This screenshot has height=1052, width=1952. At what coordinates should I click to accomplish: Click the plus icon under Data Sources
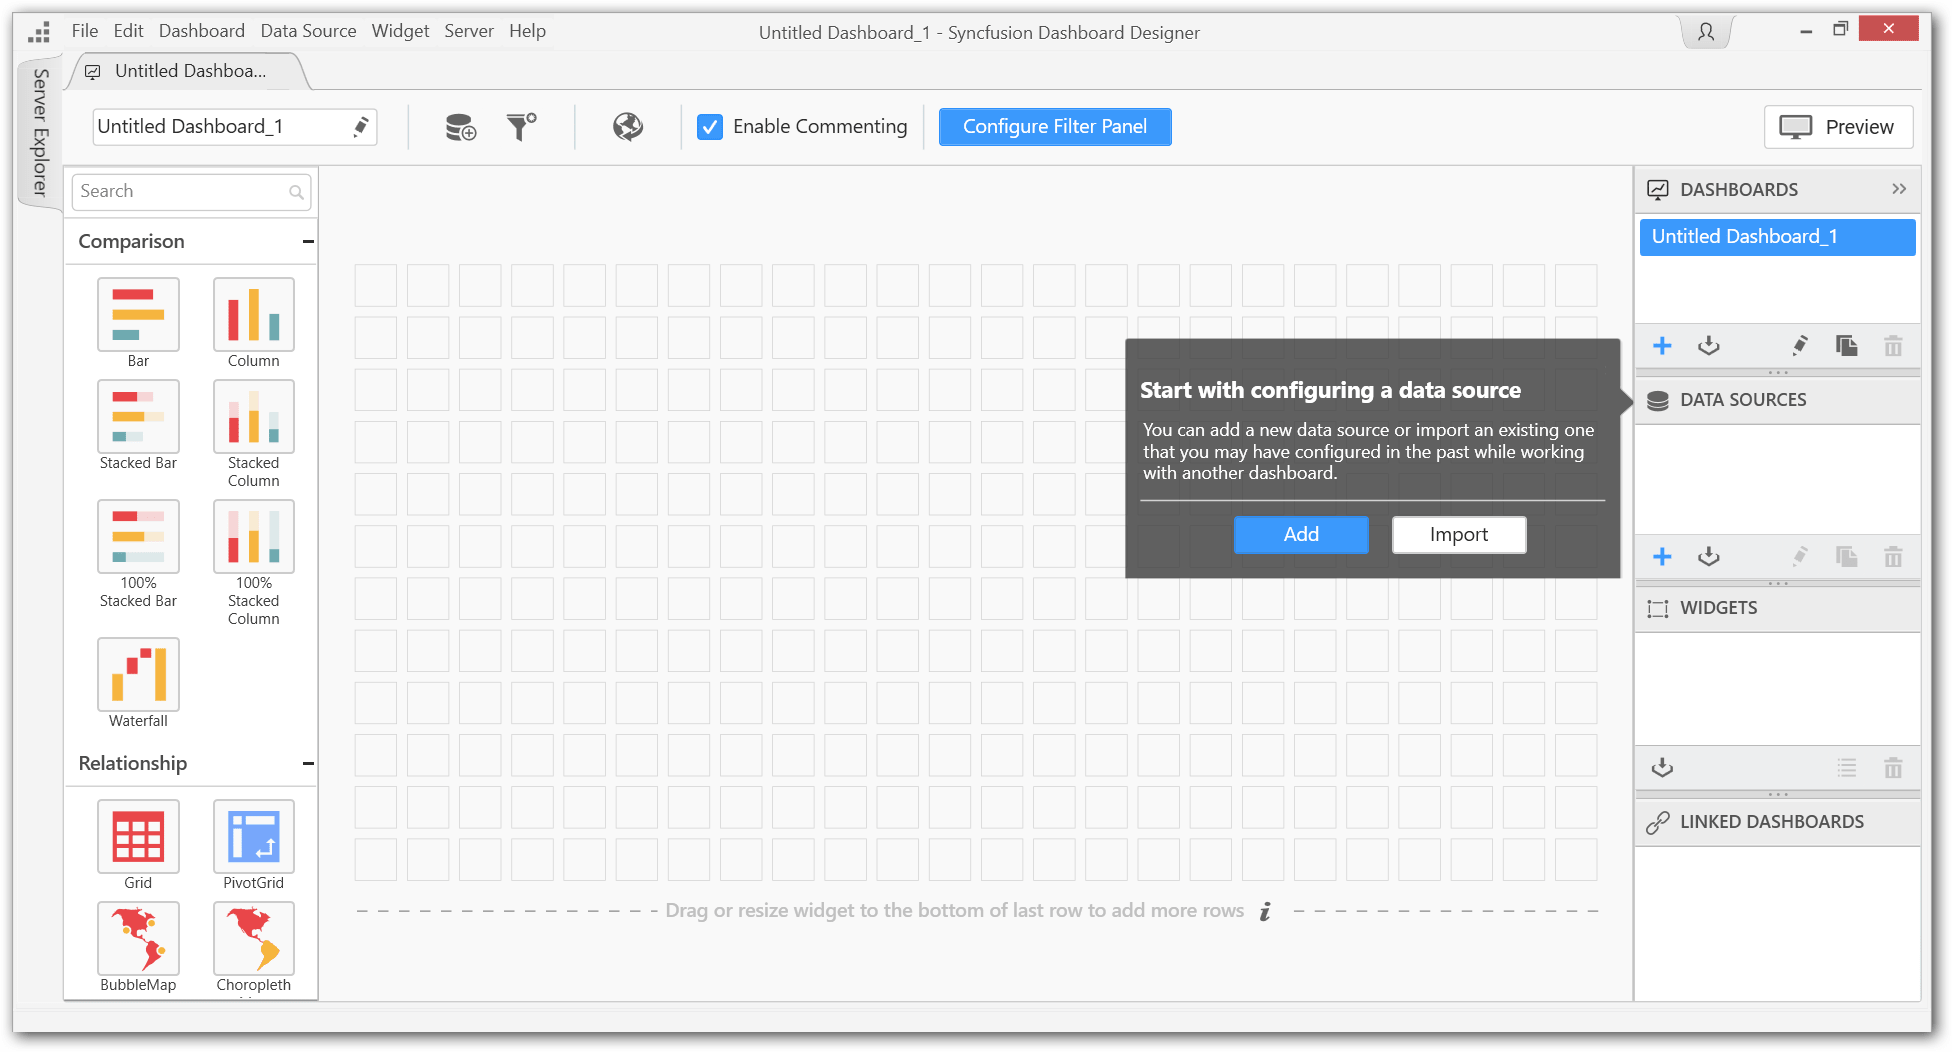tap(1662, 557)
